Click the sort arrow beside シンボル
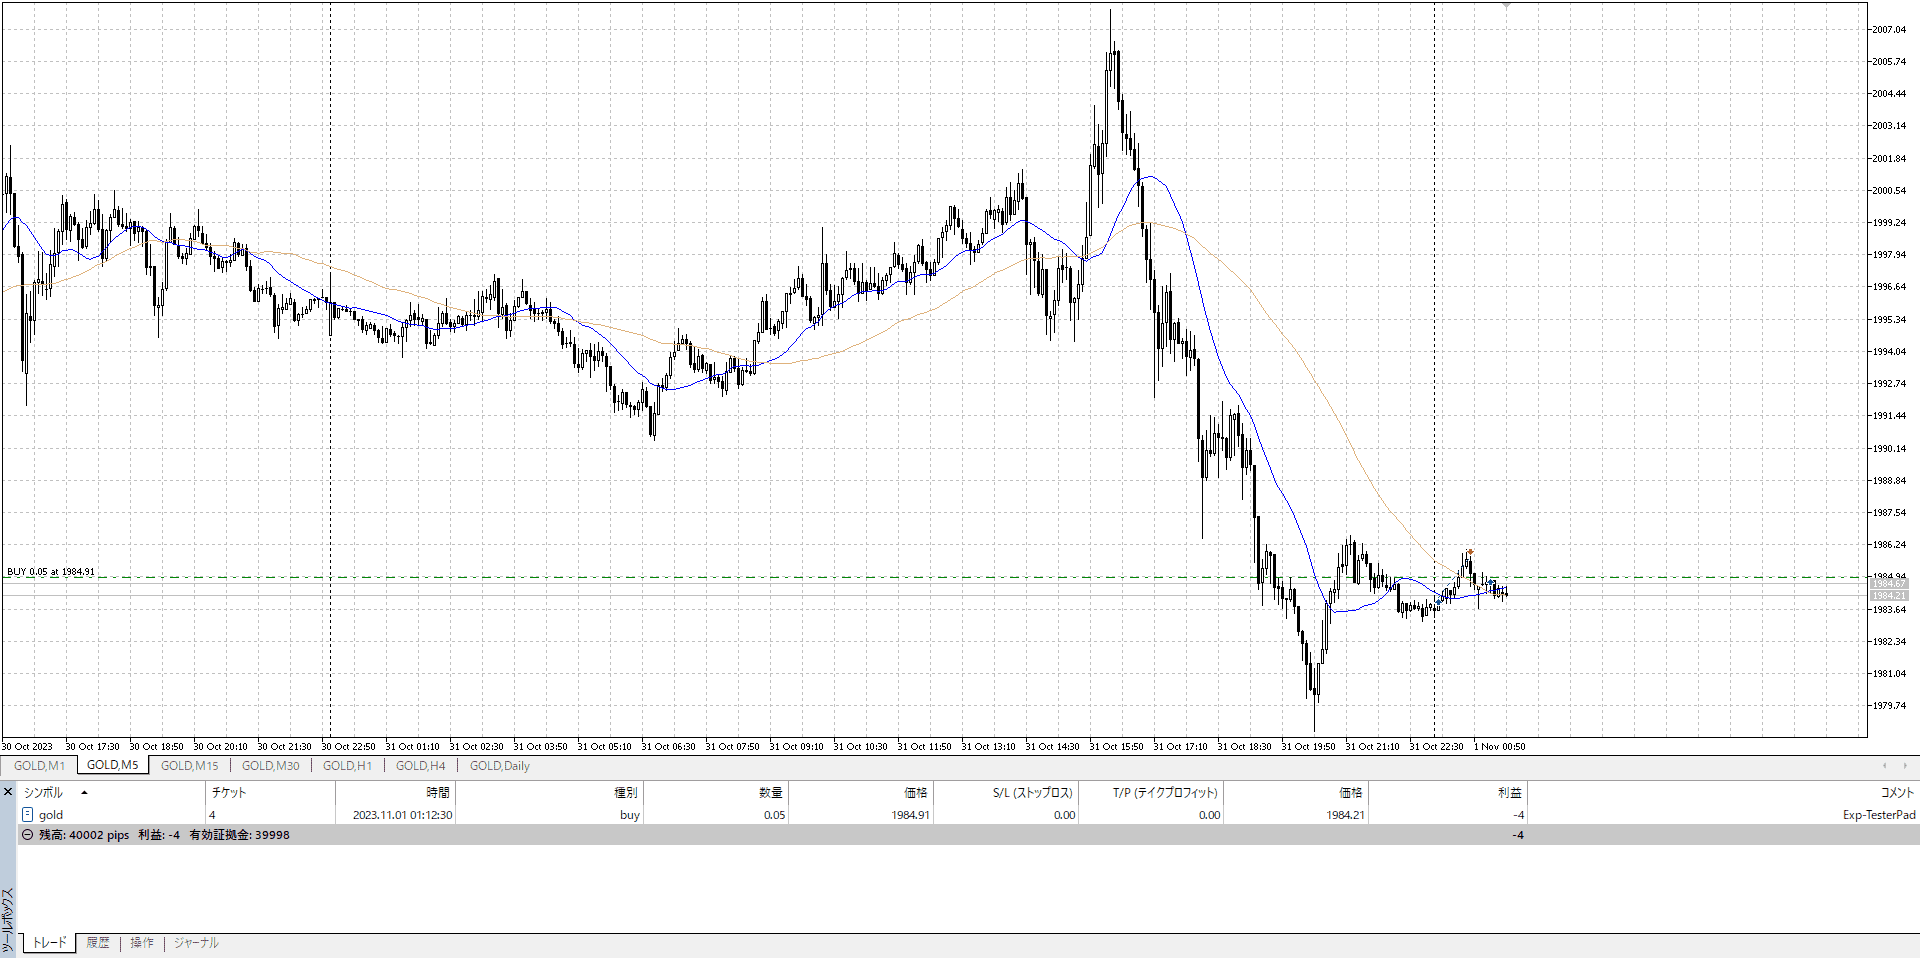 pyautogui.click(x=84, y=793)
